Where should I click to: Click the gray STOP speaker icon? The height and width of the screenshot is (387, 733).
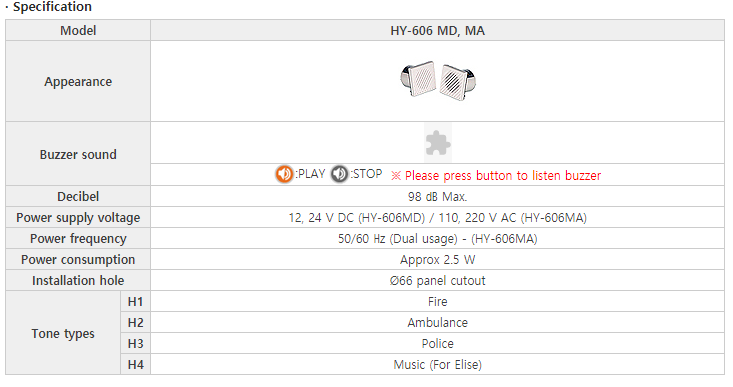(x=339, y=174)
